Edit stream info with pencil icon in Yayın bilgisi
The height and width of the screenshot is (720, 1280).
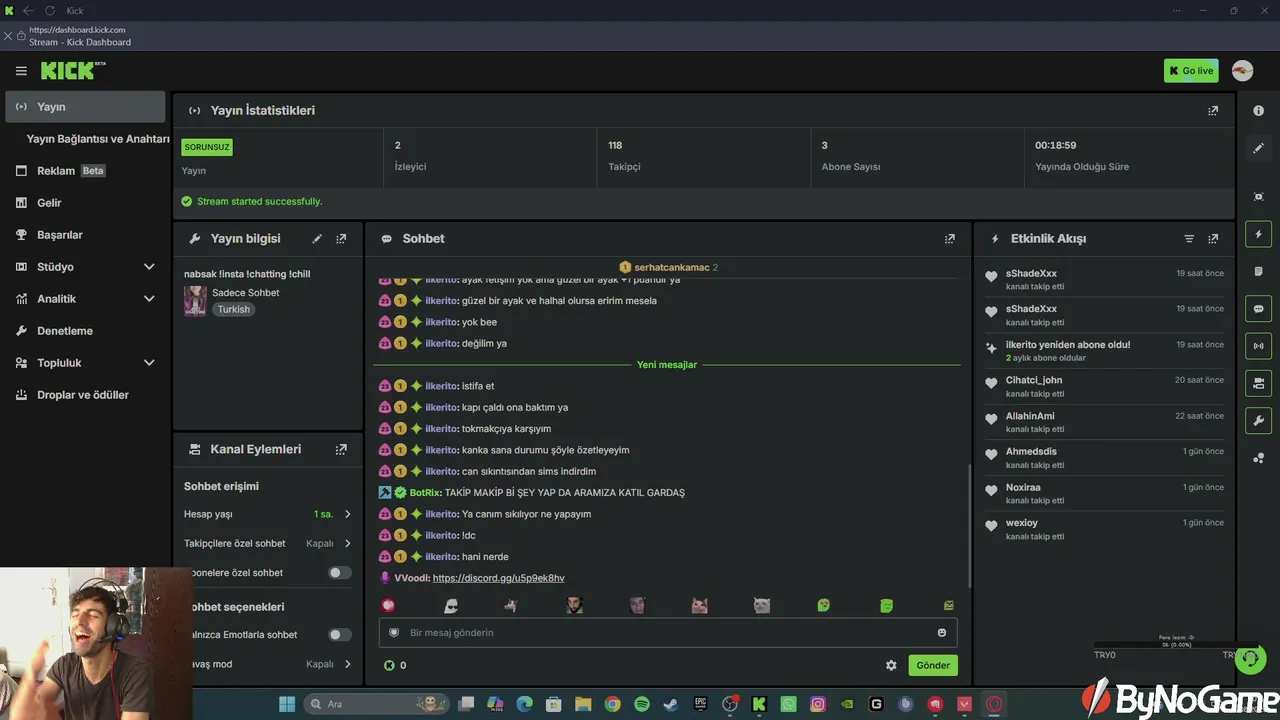coord(317,239)
